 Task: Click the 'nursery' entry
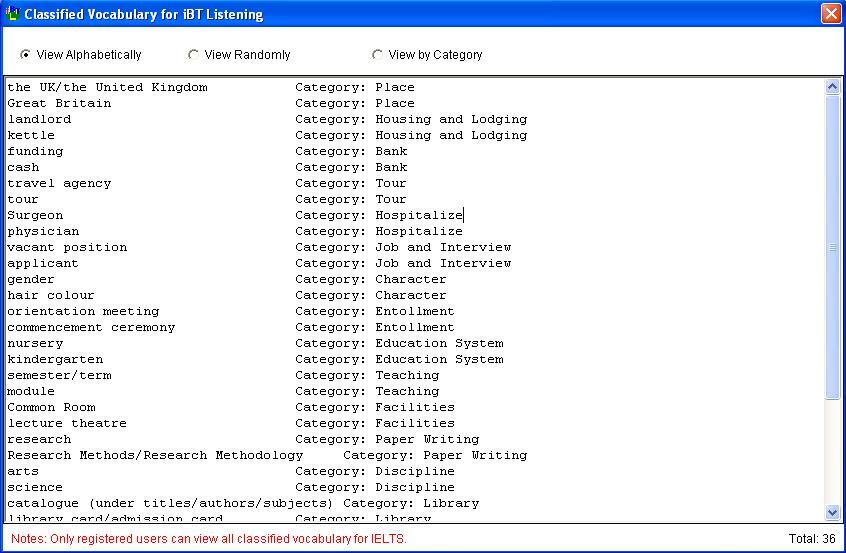[35, 344]
